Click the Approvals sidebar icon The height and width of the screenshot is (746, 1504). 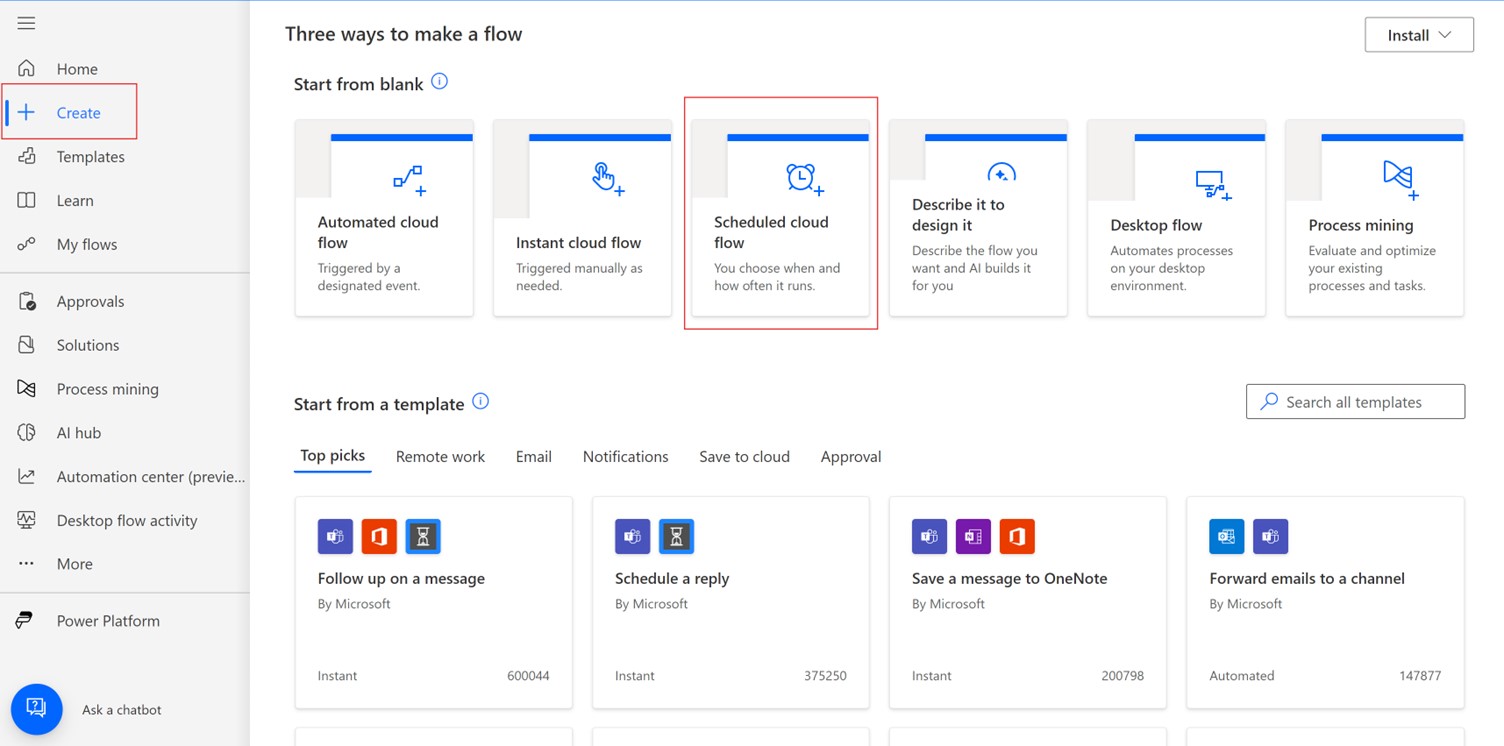[26, 301]
